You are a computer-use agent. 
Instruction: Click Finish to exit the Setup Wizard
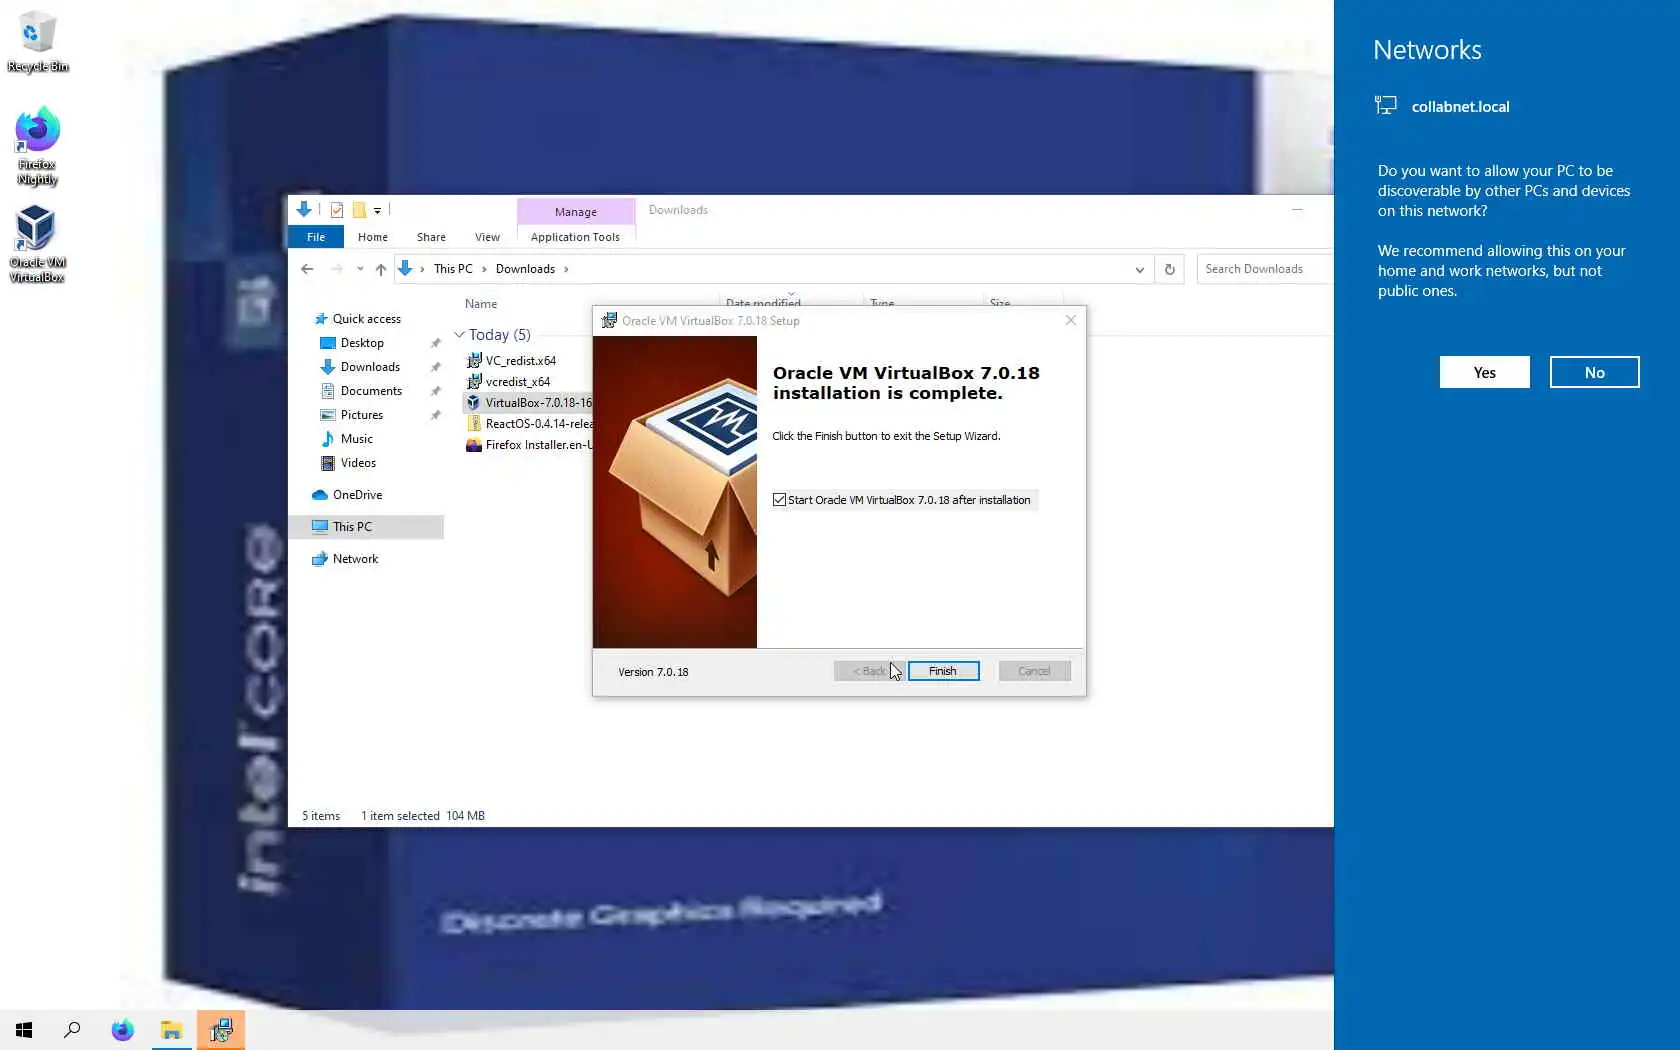(x=943, y=671)
